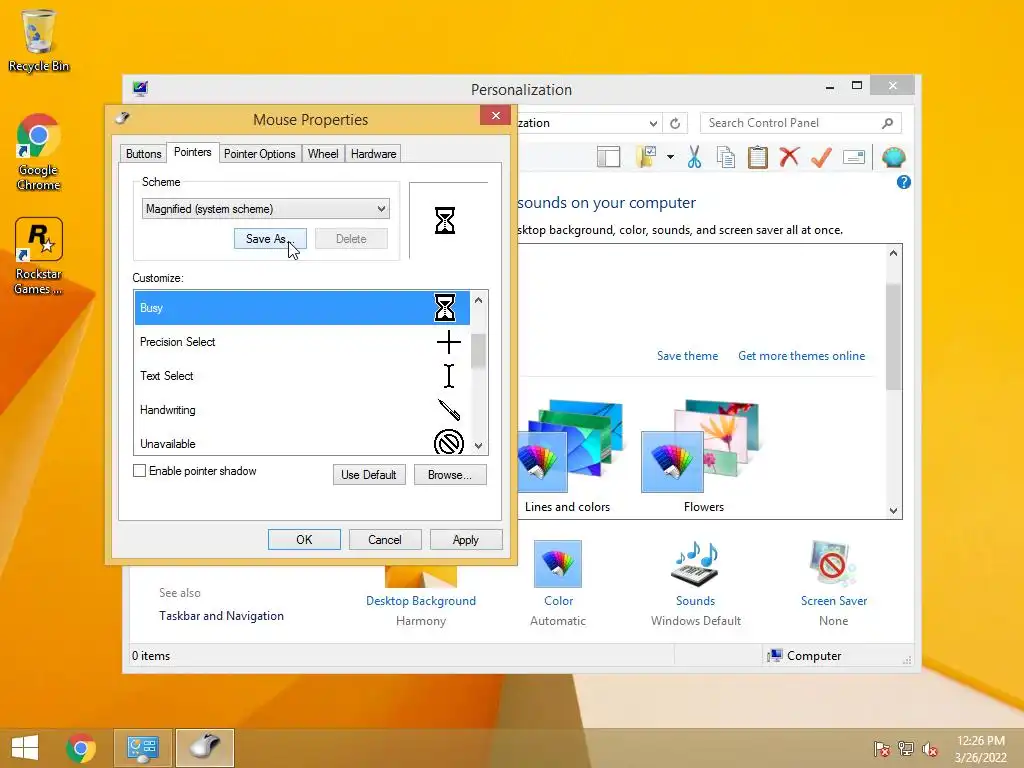The width and height of the screenshot is (1024, 768).
Task: Click the red X Delete toolbar icon
Action: click(790, 157)
